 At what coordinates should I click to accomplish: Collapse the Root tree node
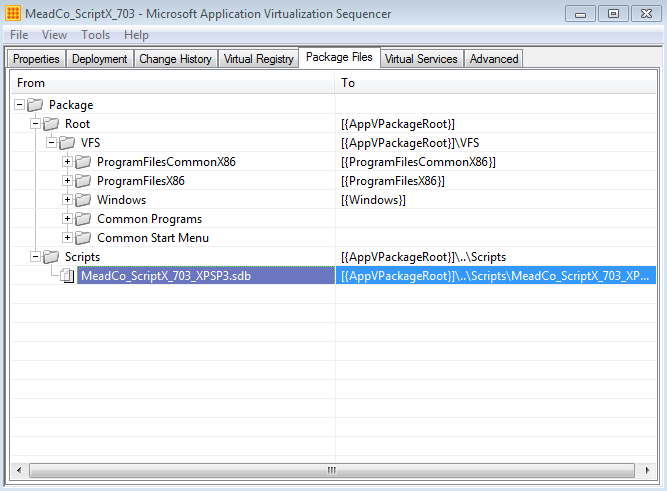35,123
